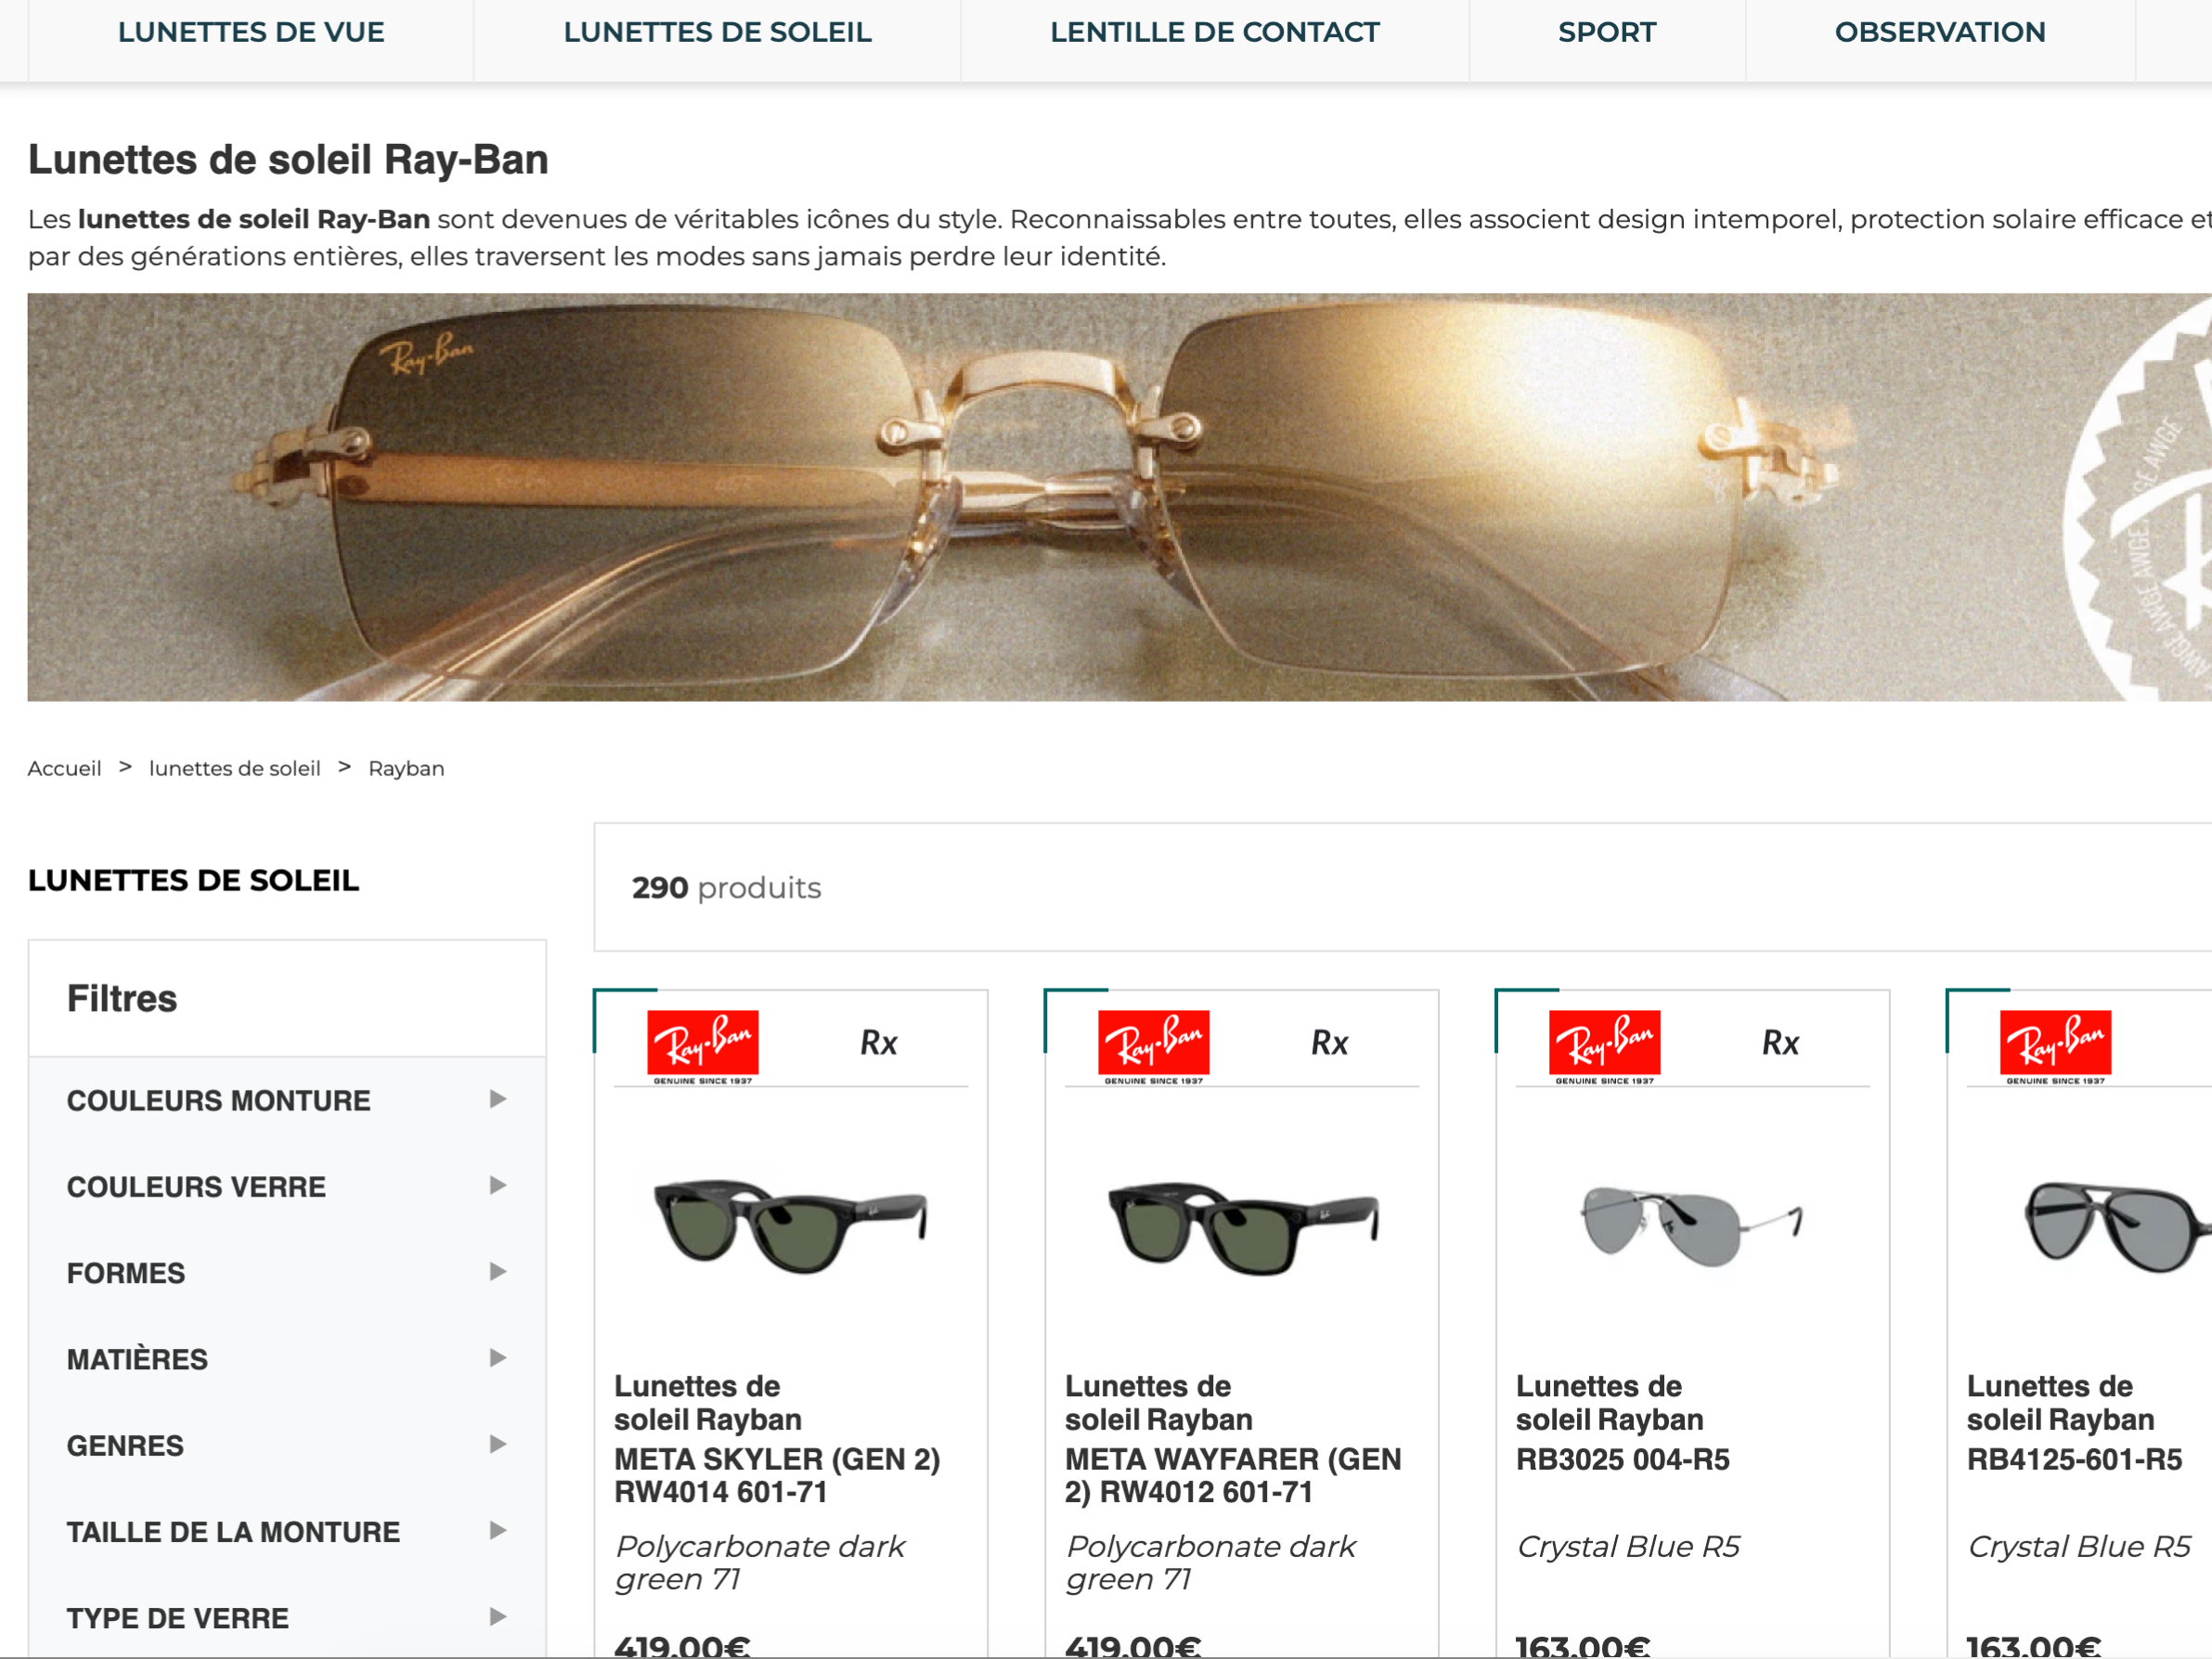The image size is (2212, 1659).
Task: Click the Ray-Ban logo on Meta Wayfarer card
Action: [x=1154, y=1047]
